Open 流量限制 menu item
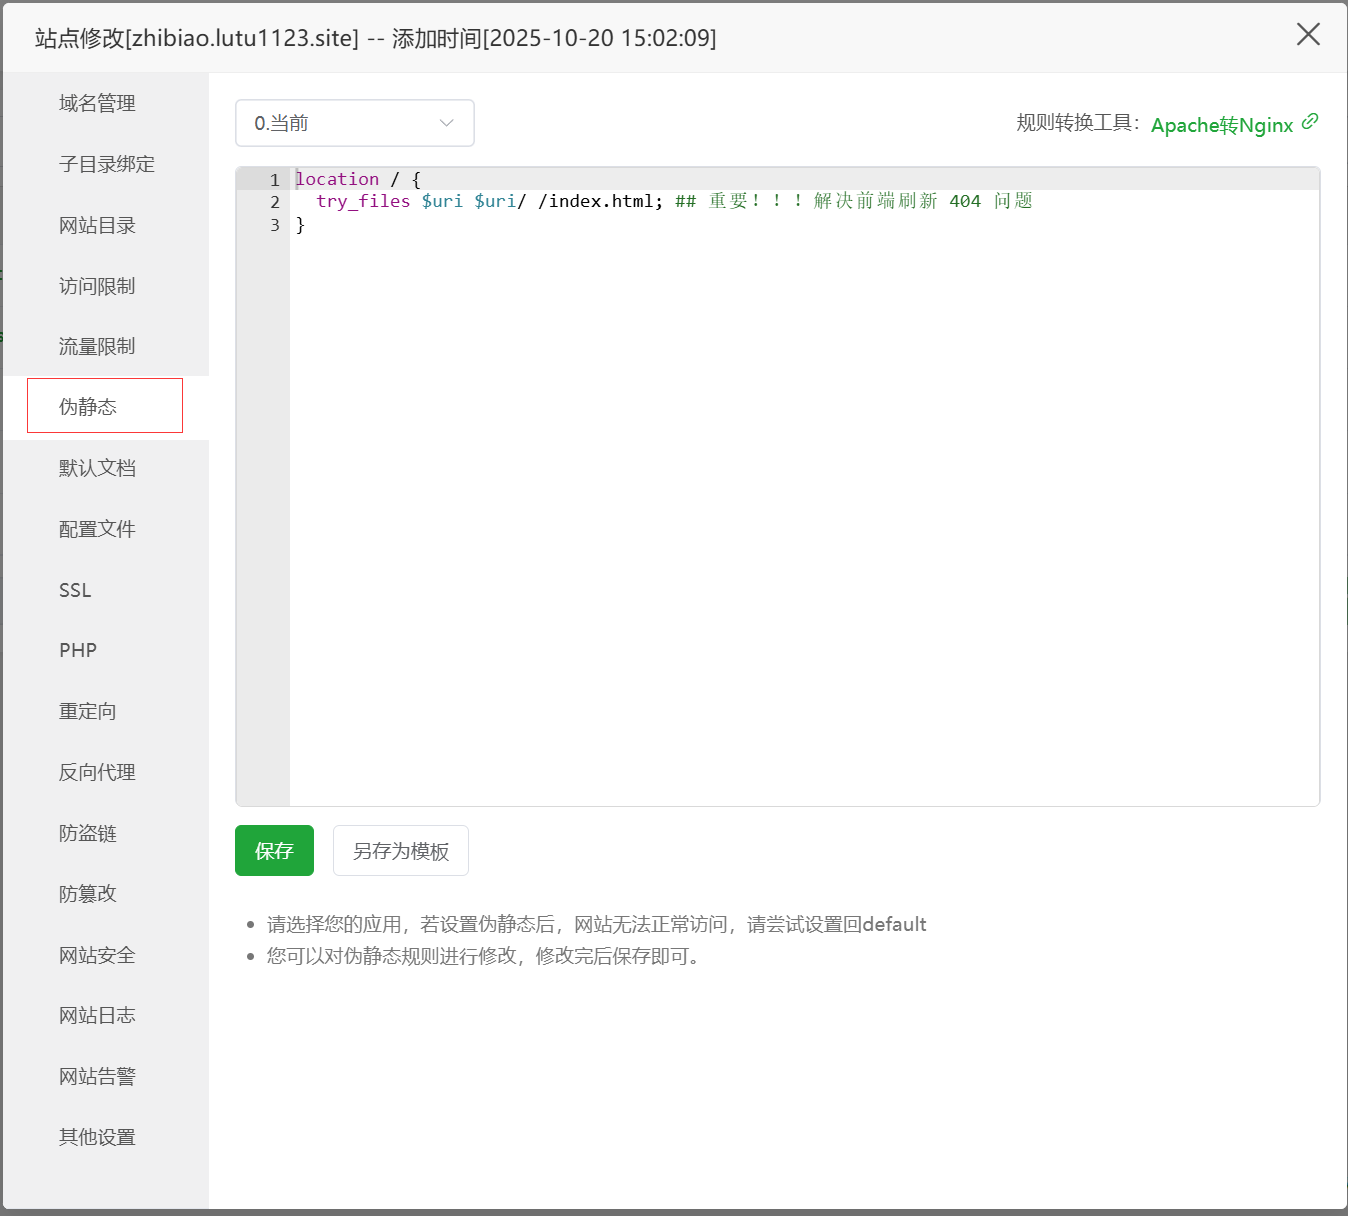Viewport: 1348px width, 1216px height. click(97, 346)
